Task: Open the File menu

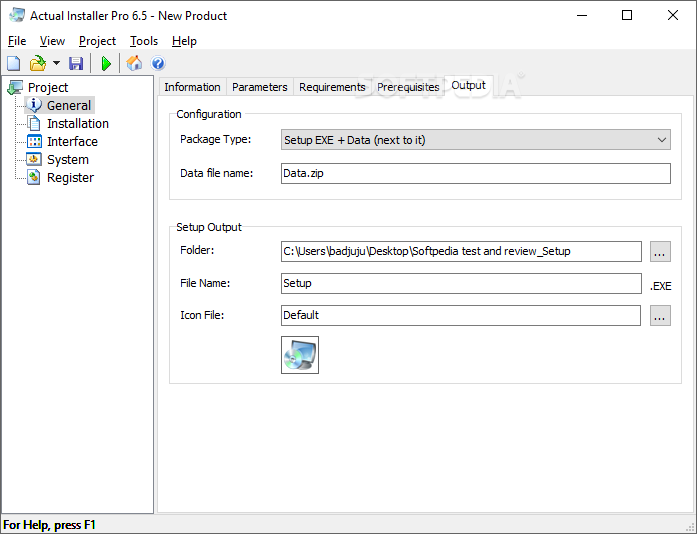Action: 17,41
